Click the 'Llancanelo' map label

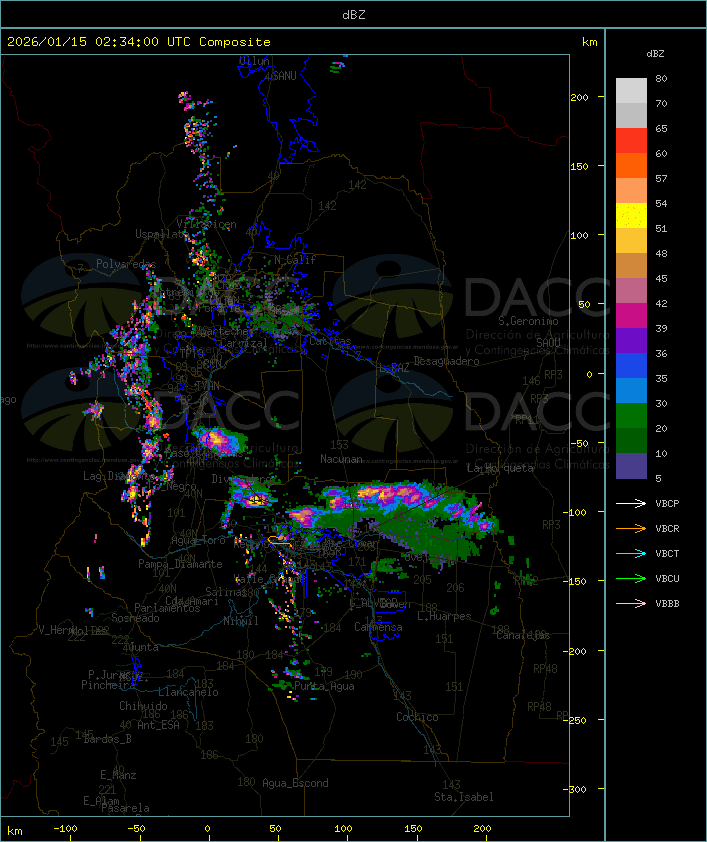pos(188,692)
